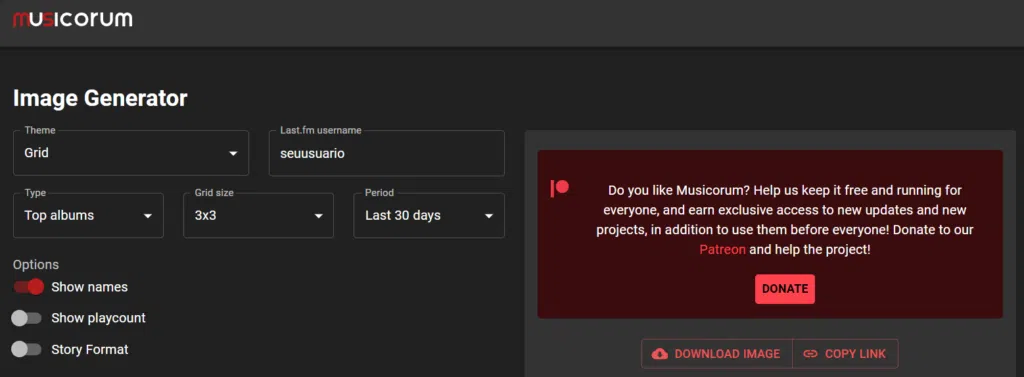Click the DOWNLOAD IMAGE button
The image size is (1024, 377).
[717, 353]
